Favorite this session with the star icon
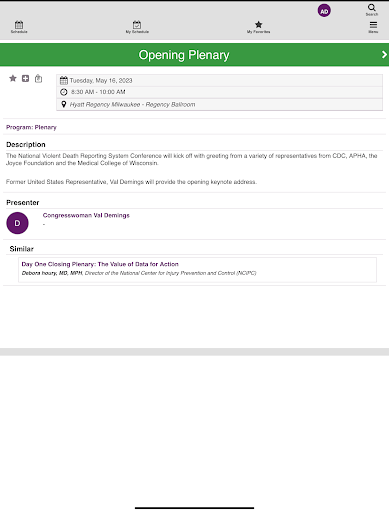The width and height of the screenshot is (389, 512). pyautogui.click(x=13, y=78)
